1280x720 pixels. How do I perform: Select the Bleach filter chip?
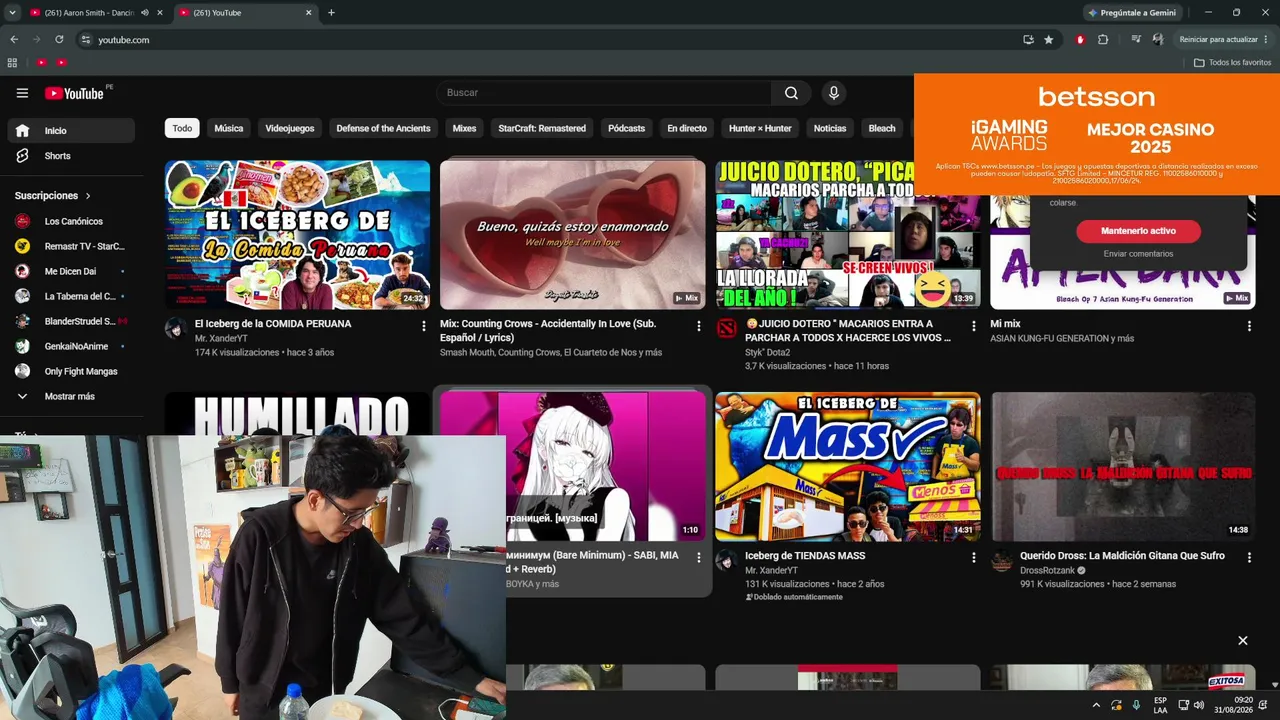882,128
